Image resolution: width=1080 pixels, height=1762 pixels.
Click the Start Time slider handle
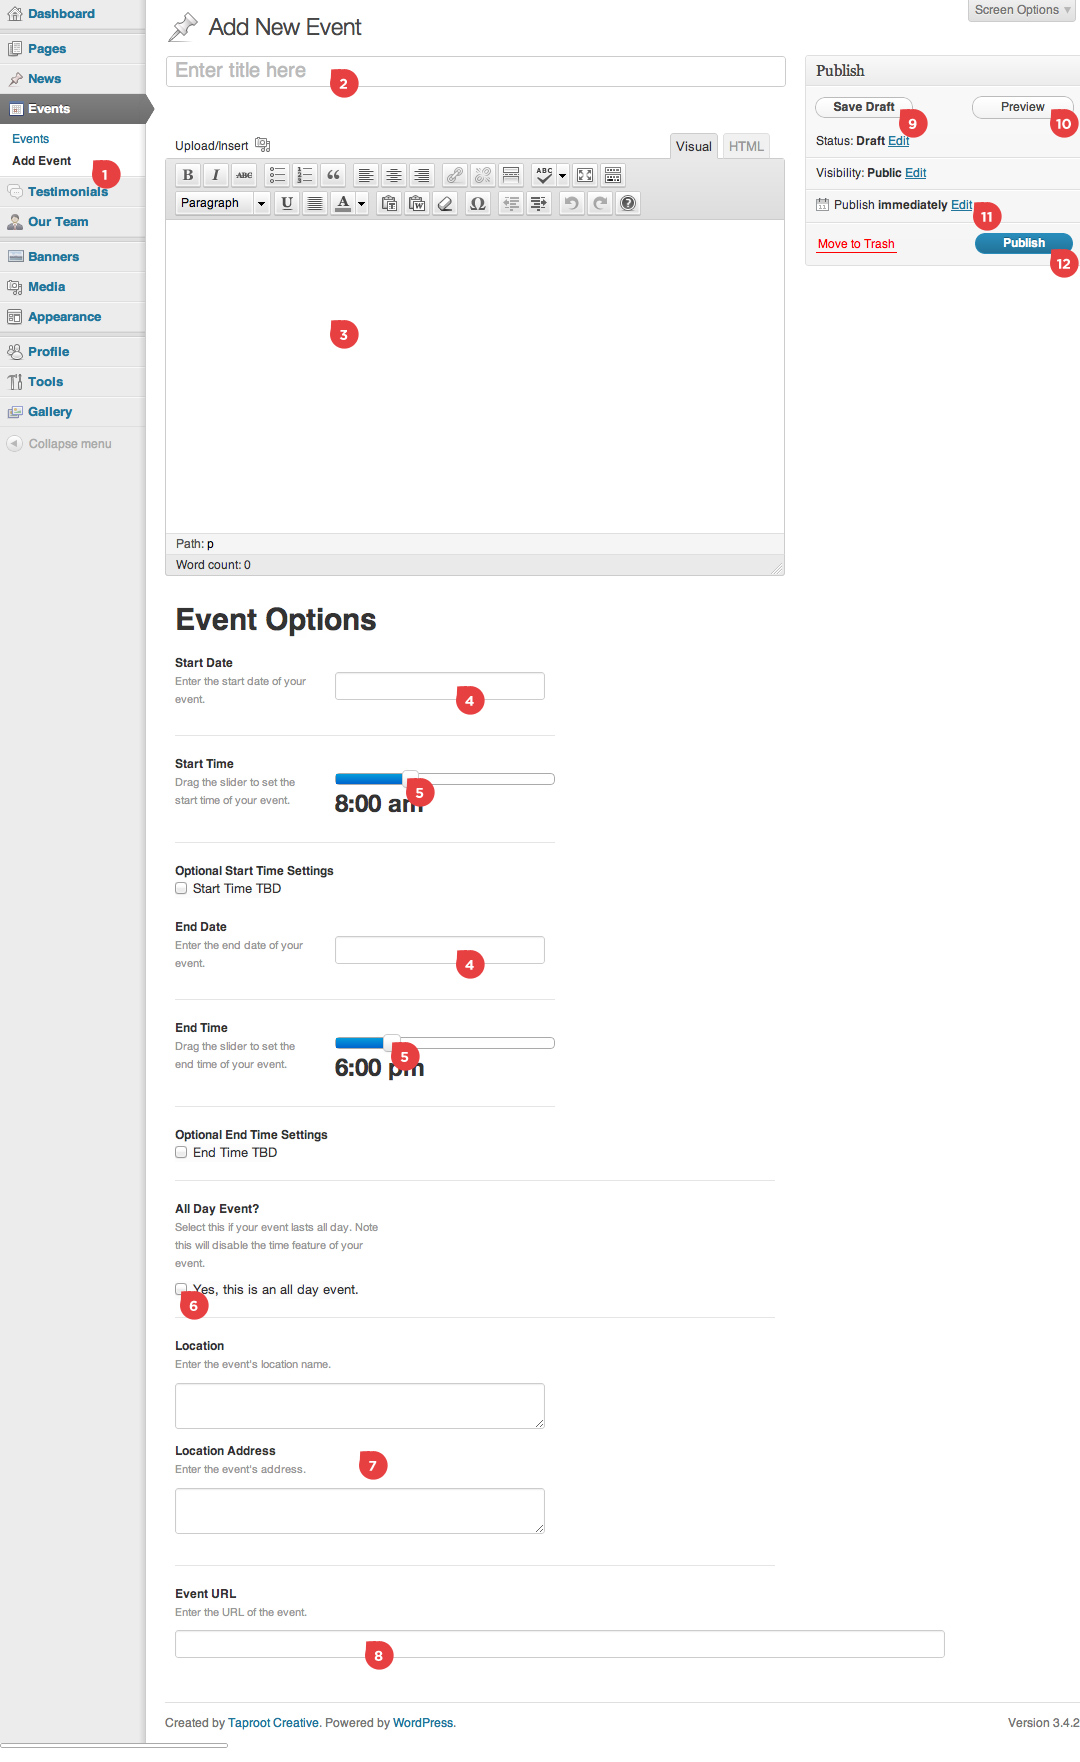point(409,778)
